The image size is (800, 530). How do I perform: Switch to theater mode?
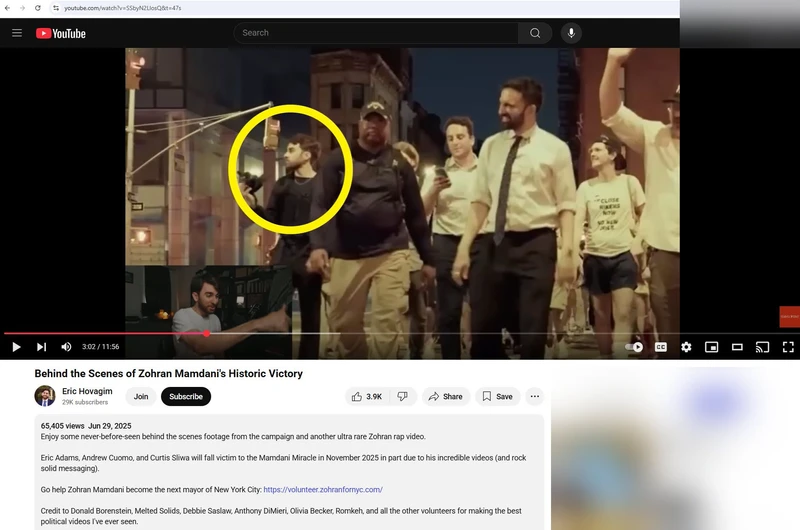737,347
